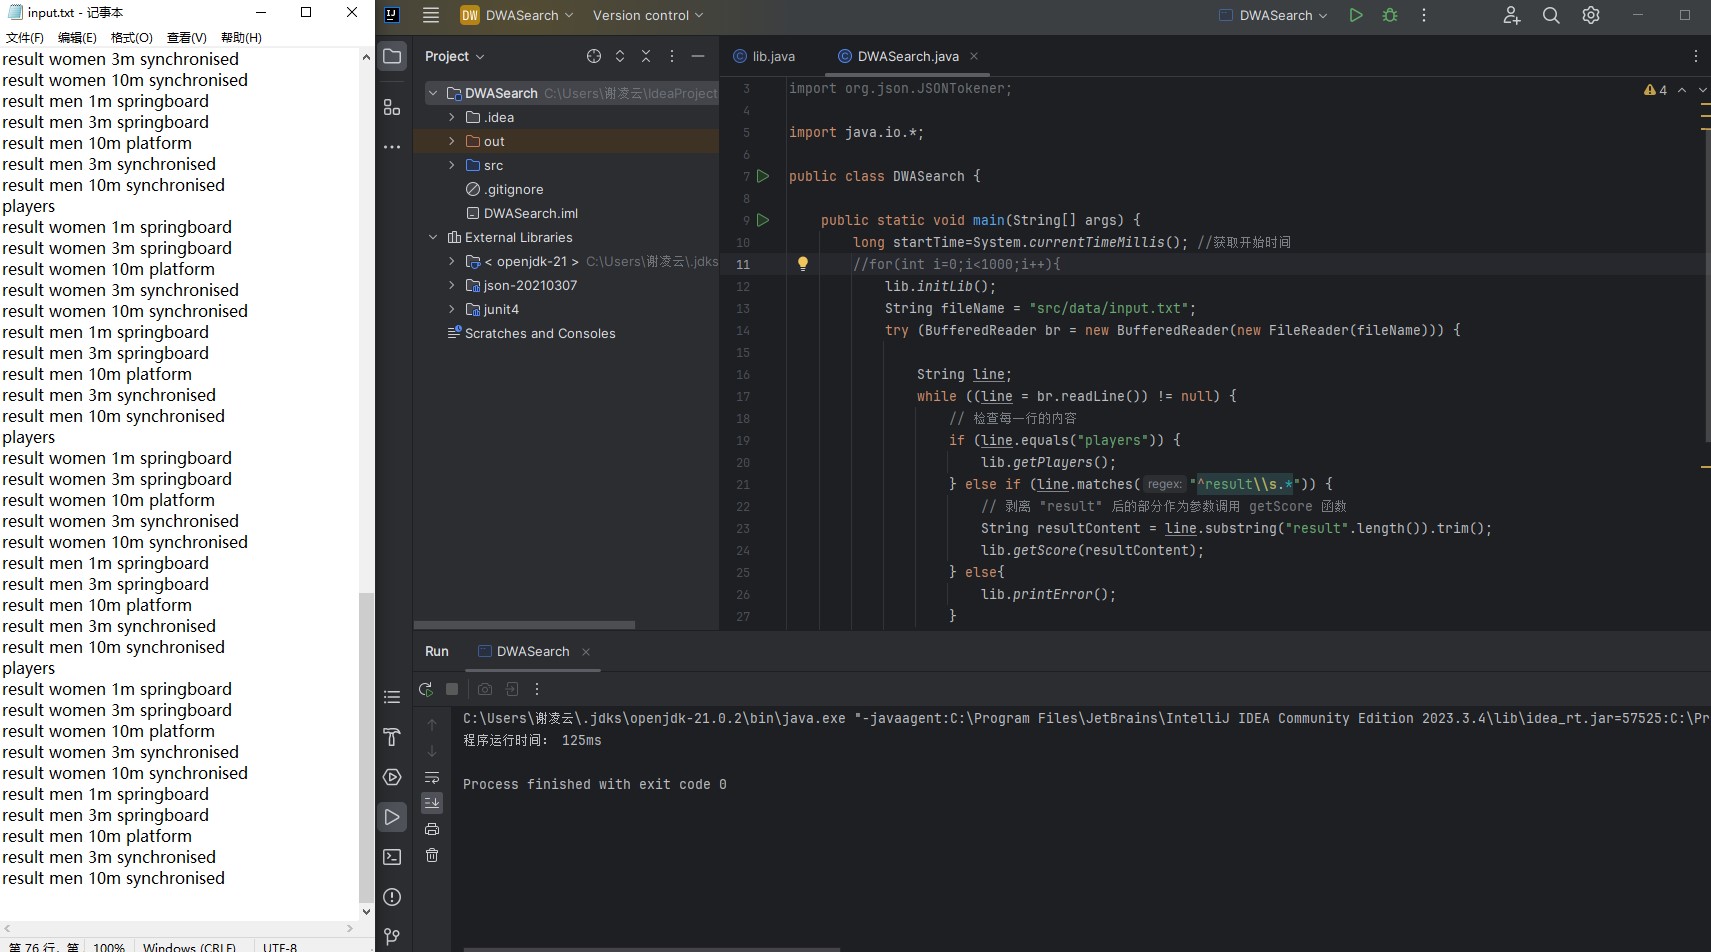Open Git version control tool window icon
Viewport: 1711px width, 952px height.
pos(392,937)
